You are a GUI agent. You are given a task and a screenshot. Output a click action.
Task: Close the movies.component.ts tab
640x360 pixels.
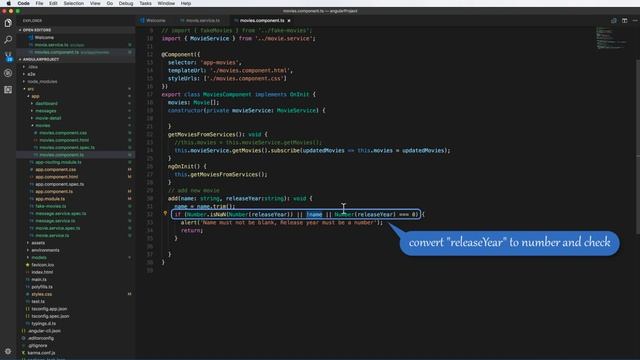[x=289, y=20]
